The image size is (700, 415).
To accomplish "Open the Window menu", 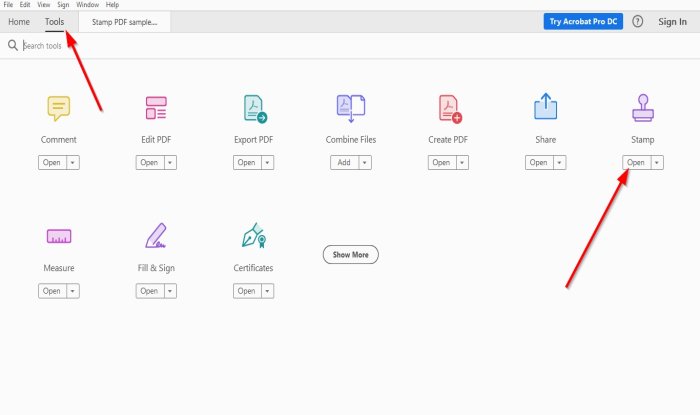I will coord(88,5).
